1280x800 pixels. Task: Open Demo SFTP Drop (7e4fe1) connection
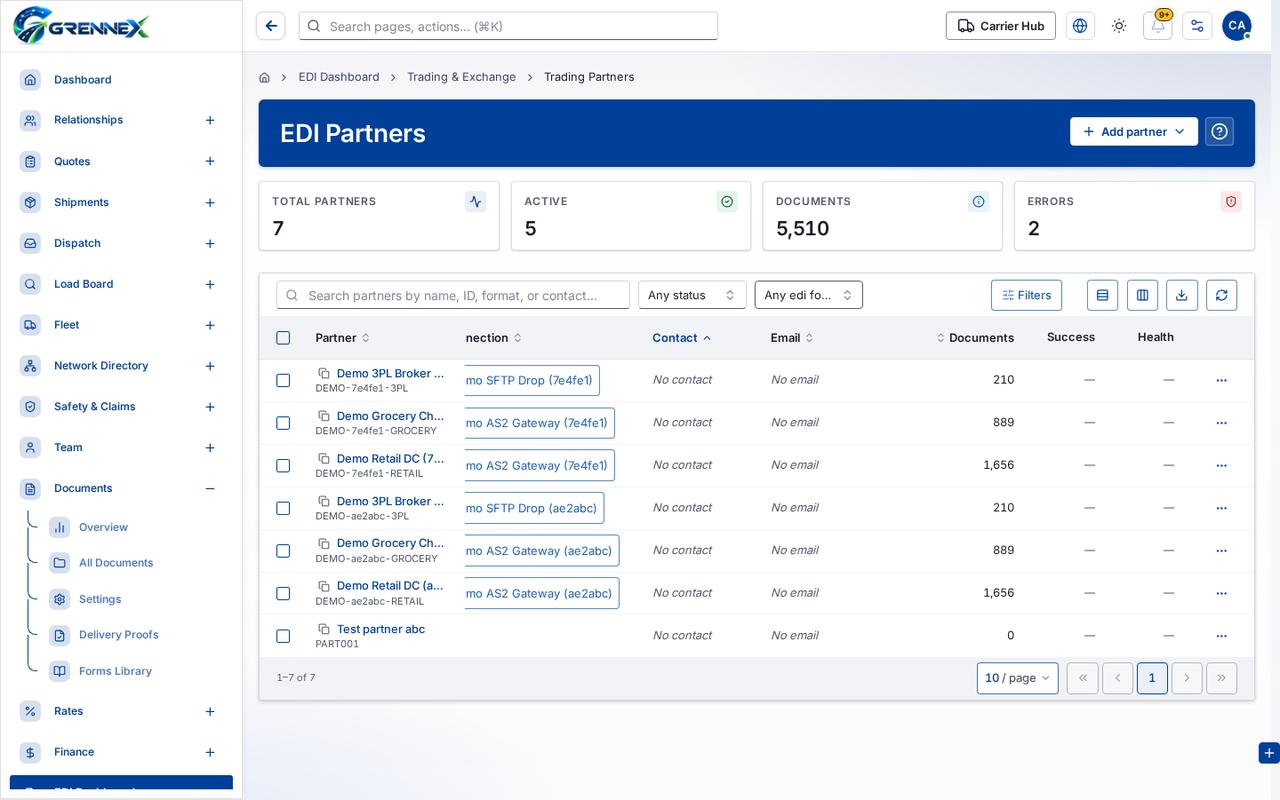coord(532,380)
